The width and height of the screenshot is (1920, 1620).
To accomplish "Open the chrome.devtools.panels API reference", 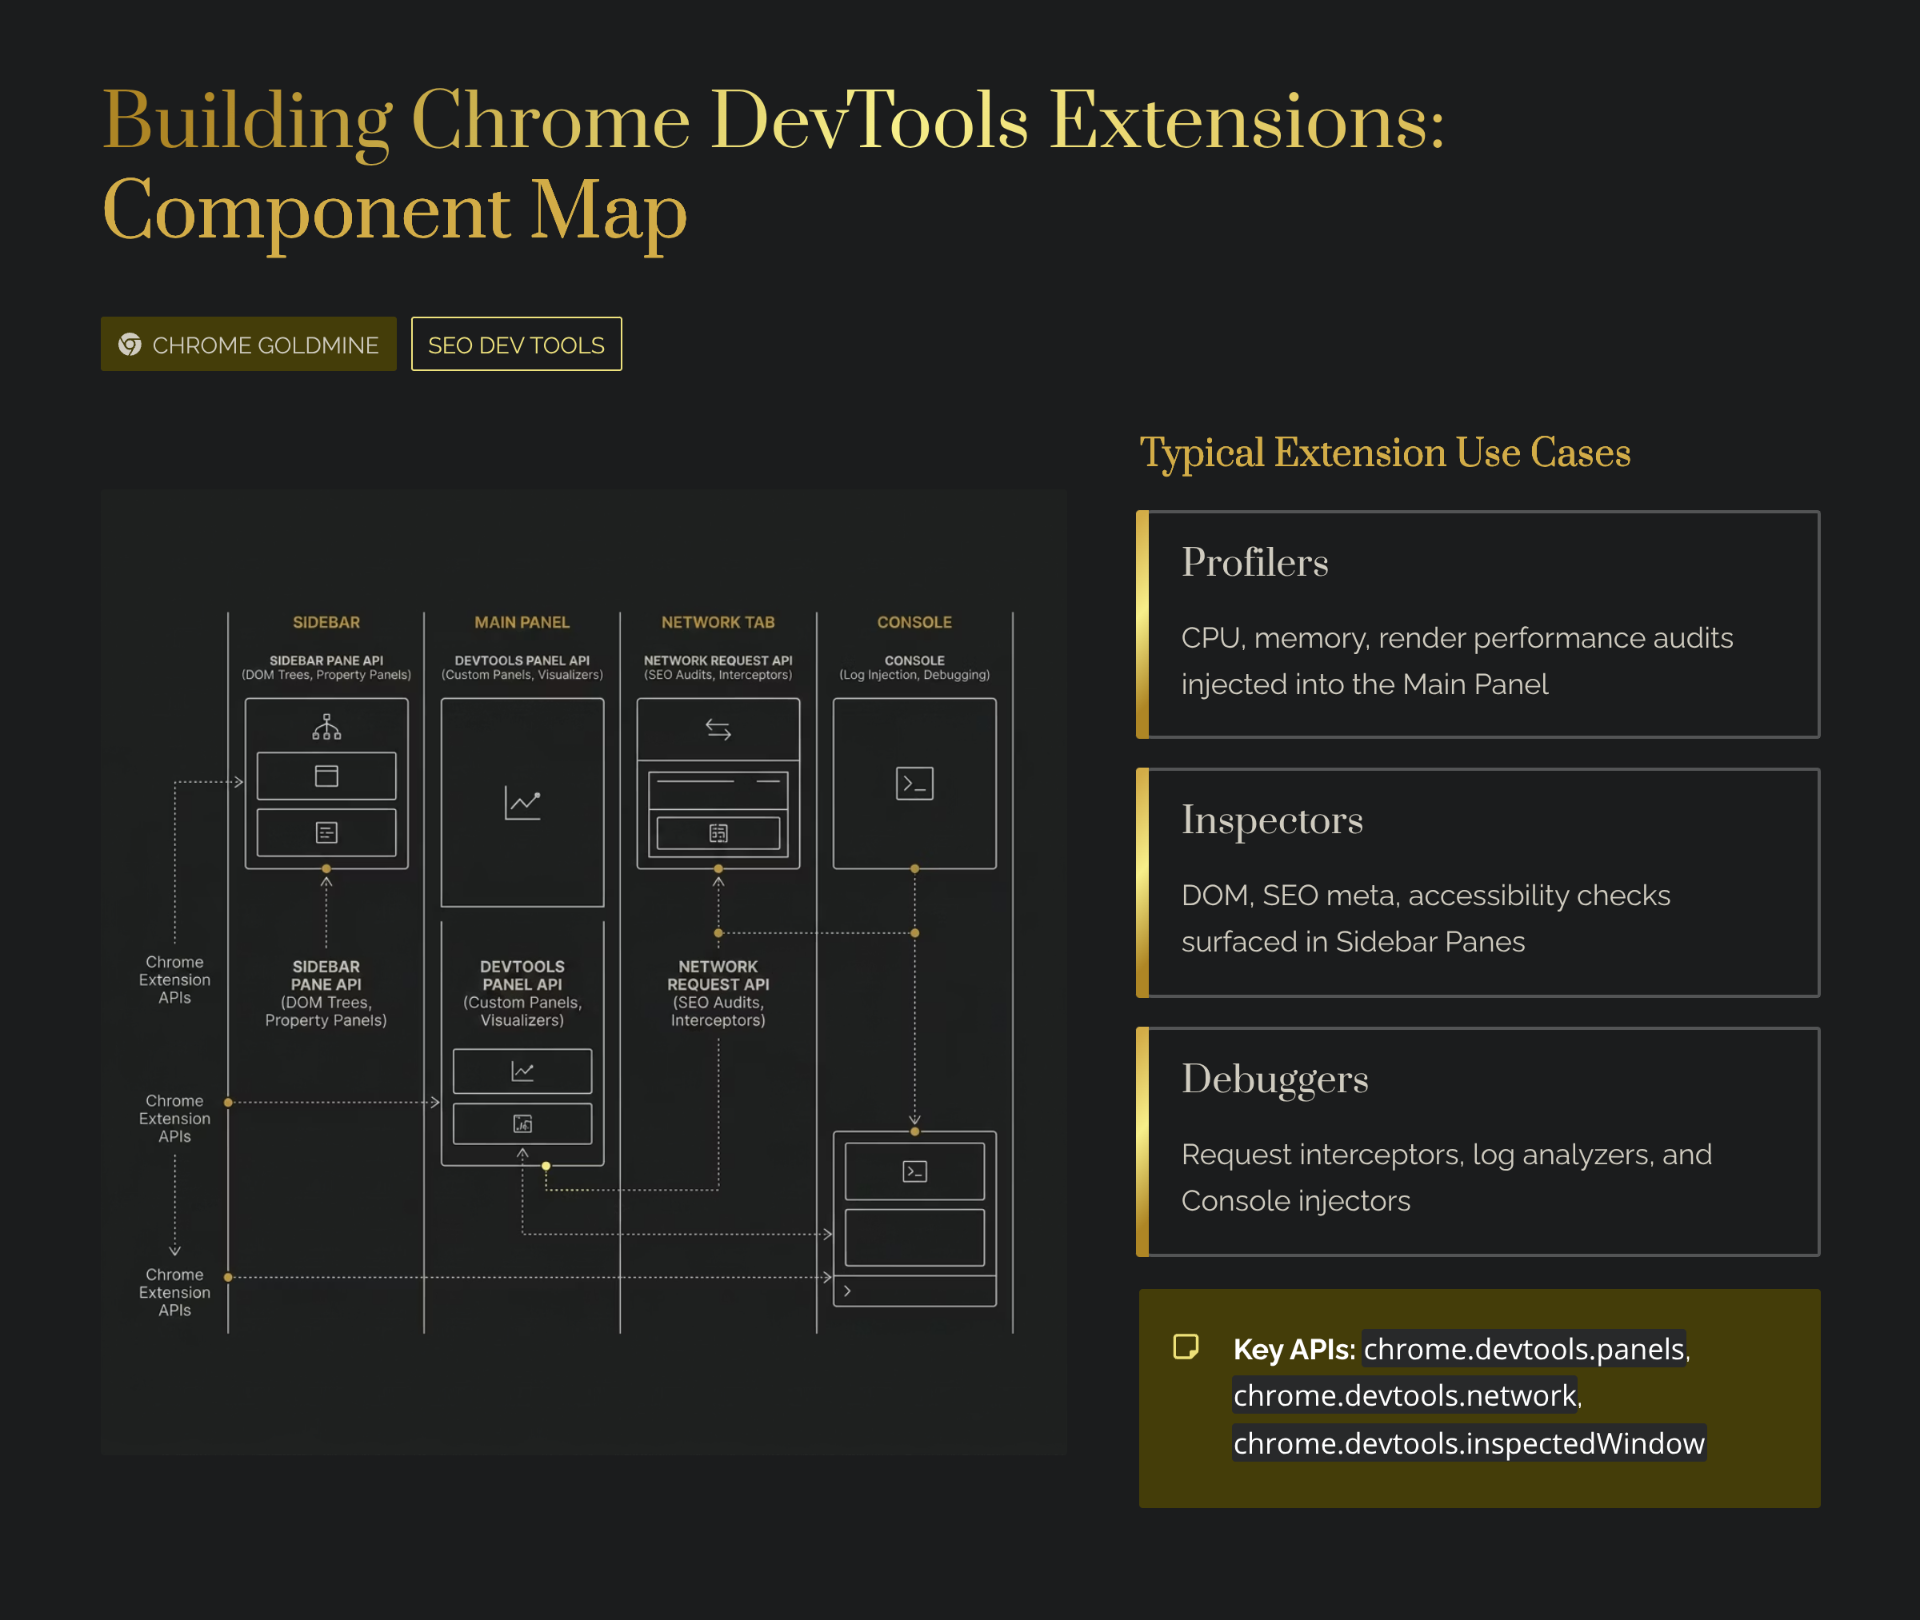I will 1524,1349.
